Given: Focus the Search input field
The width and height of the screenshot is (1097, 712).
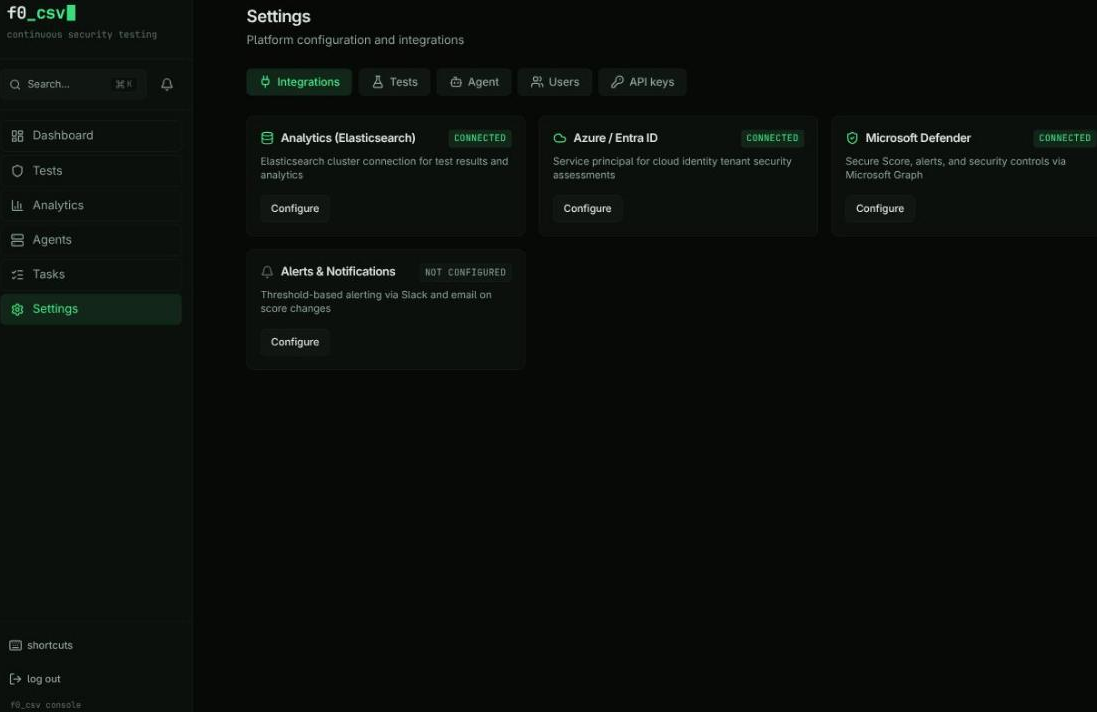Looking at the screenshot, I should coord(73,85).
